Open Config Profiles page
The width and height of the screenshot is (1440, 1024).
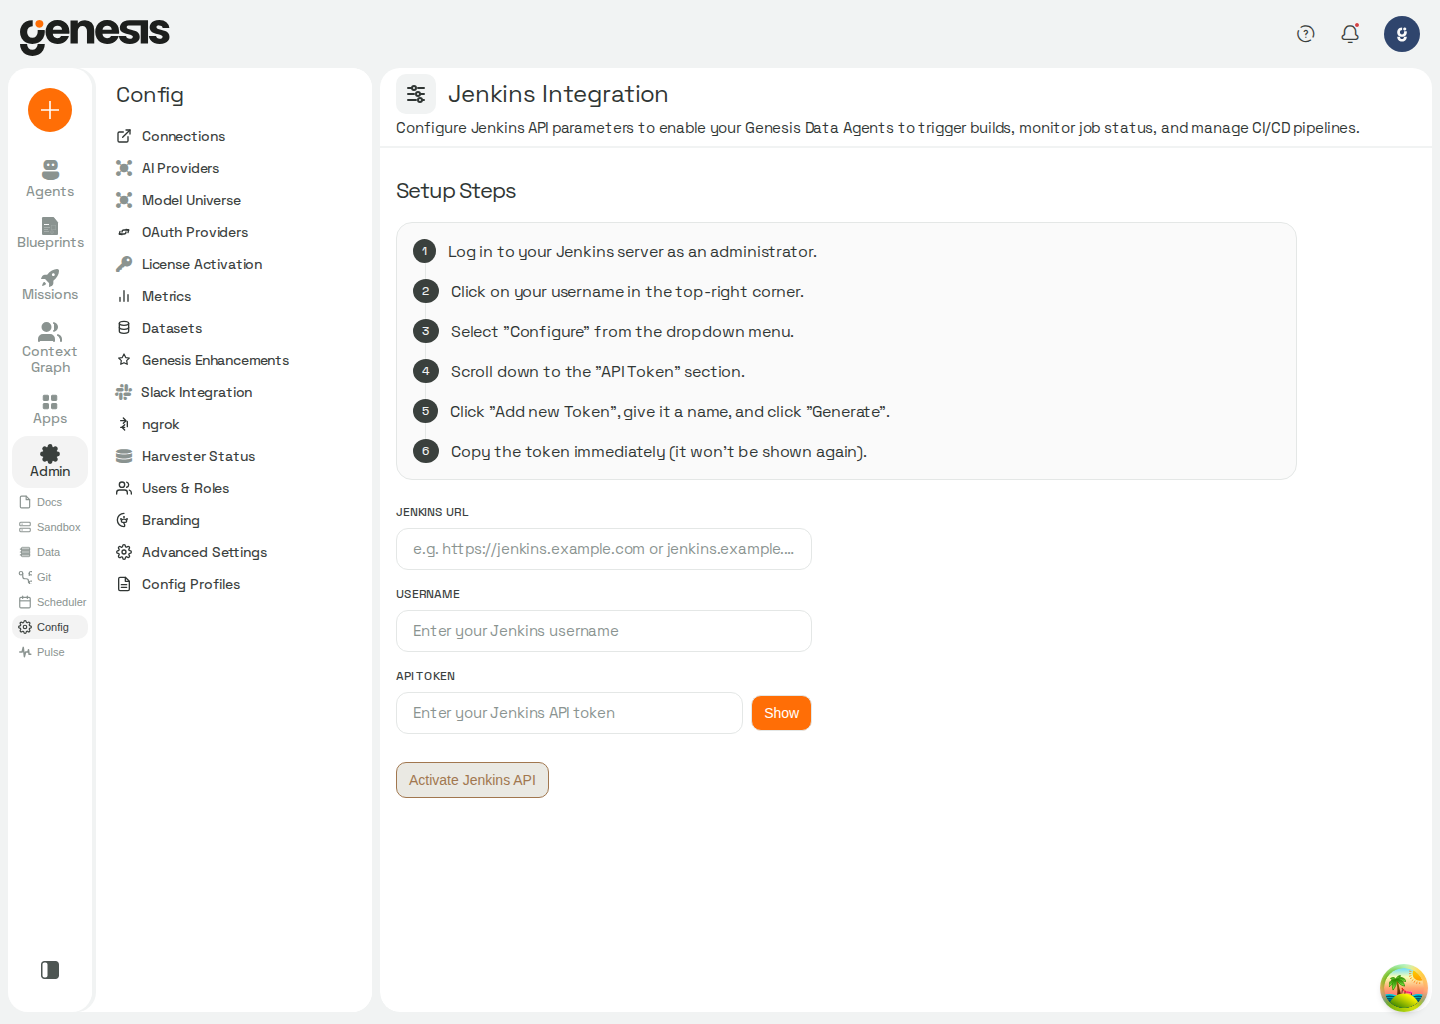[x=179, y=584]
